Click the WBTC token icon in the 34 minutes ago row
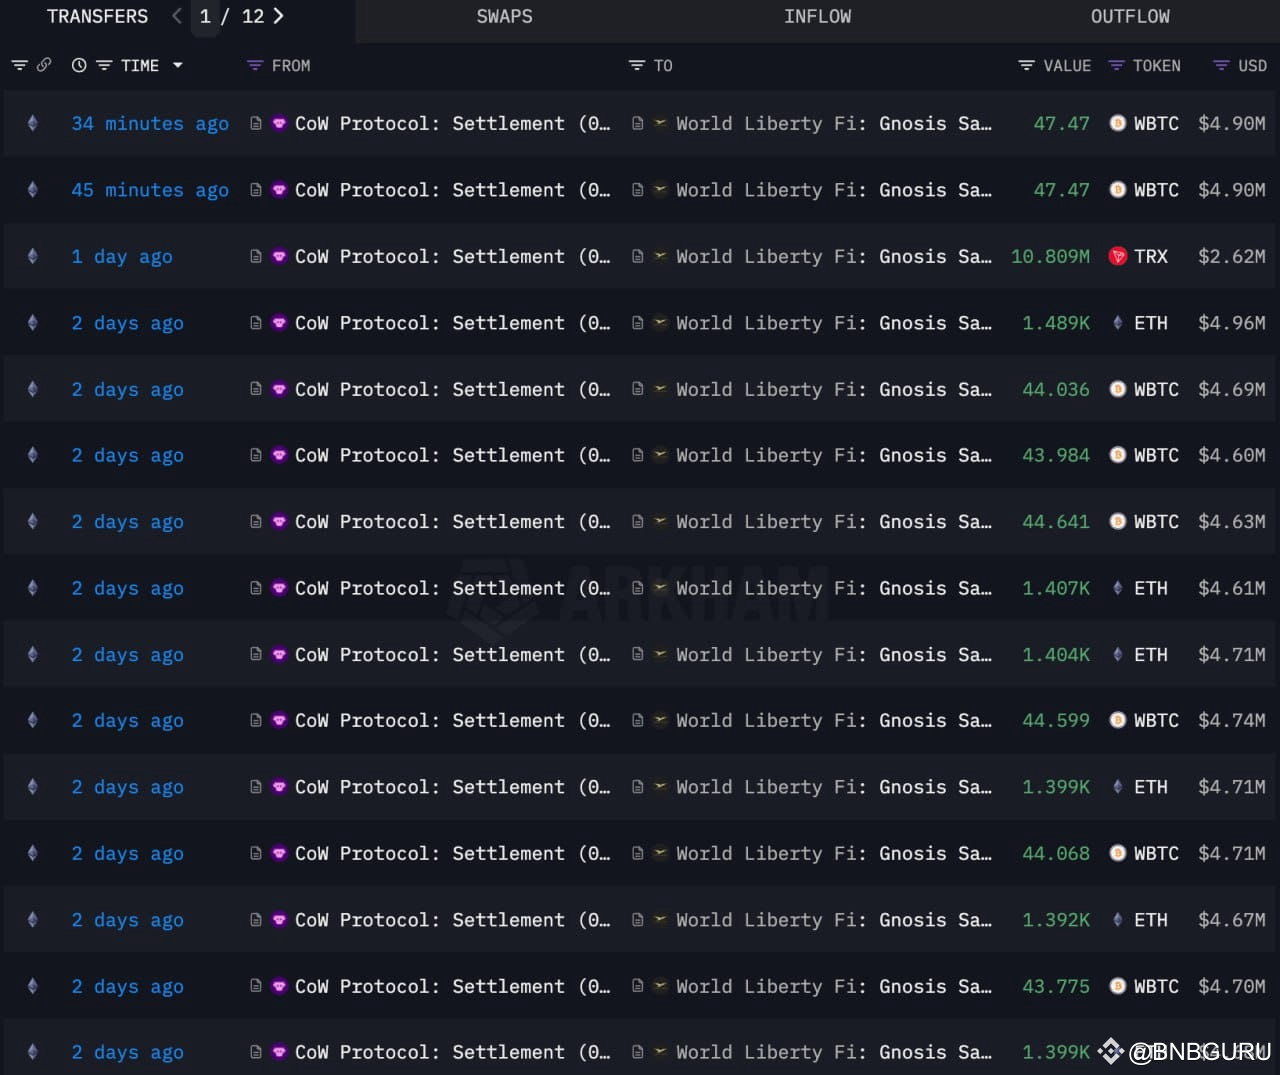 [x=1118, y=123]
